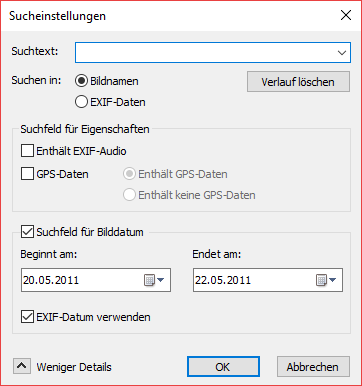Screen dimensions: 362x386
Task: Open the Endet am calendar picker icon
Action: click(x=326, y=280)
